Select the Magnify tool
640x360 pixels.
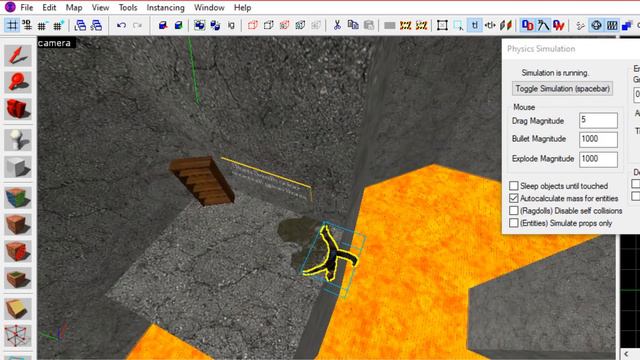coord(18,82)
